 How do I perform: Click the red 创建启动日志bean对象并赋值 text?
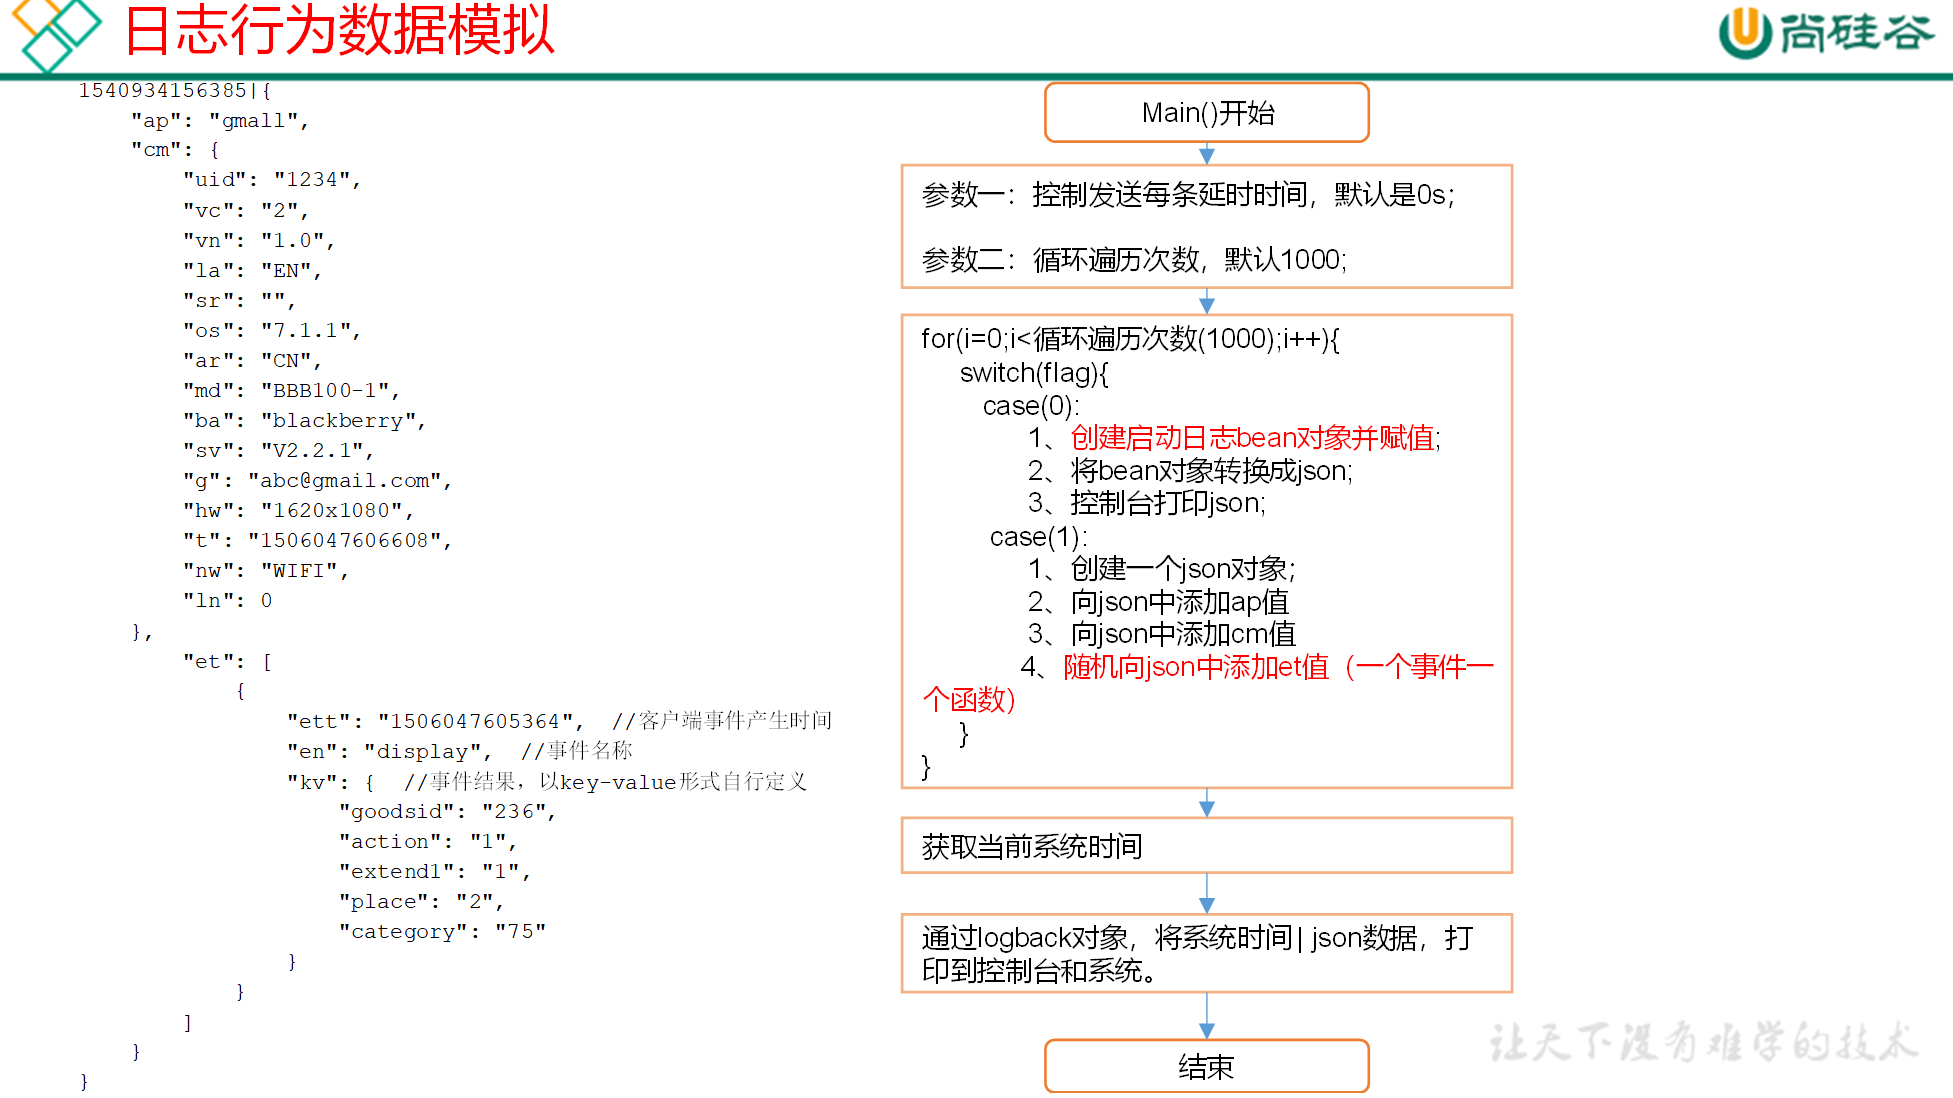[x=1254, y=438]
